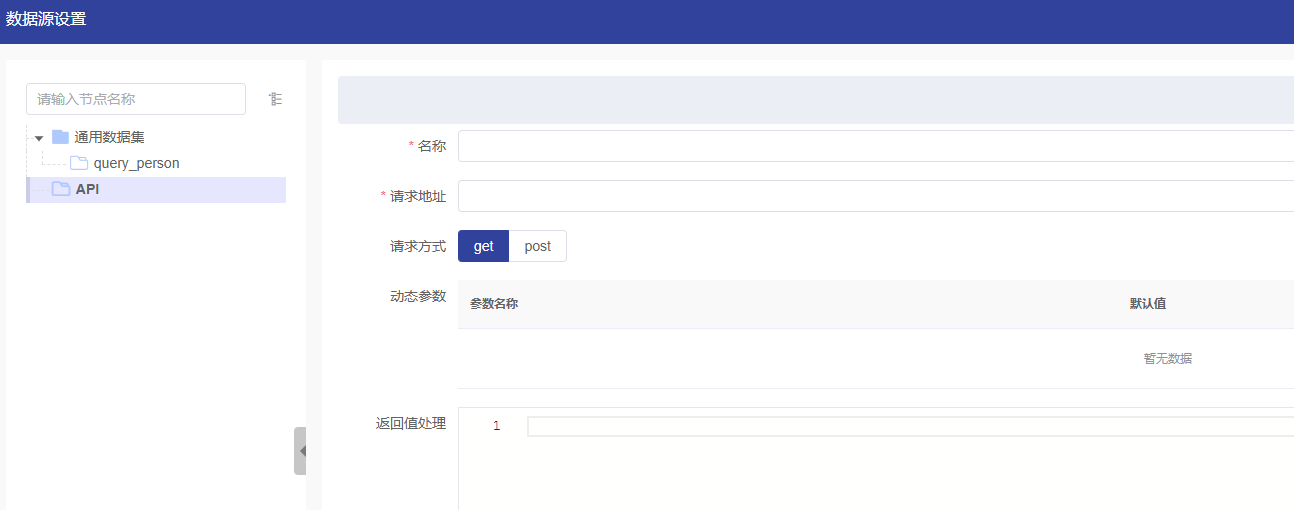This screenshot has height=510, width=1294.
Task: Select the API tree node label
Action: coord(87,189)
